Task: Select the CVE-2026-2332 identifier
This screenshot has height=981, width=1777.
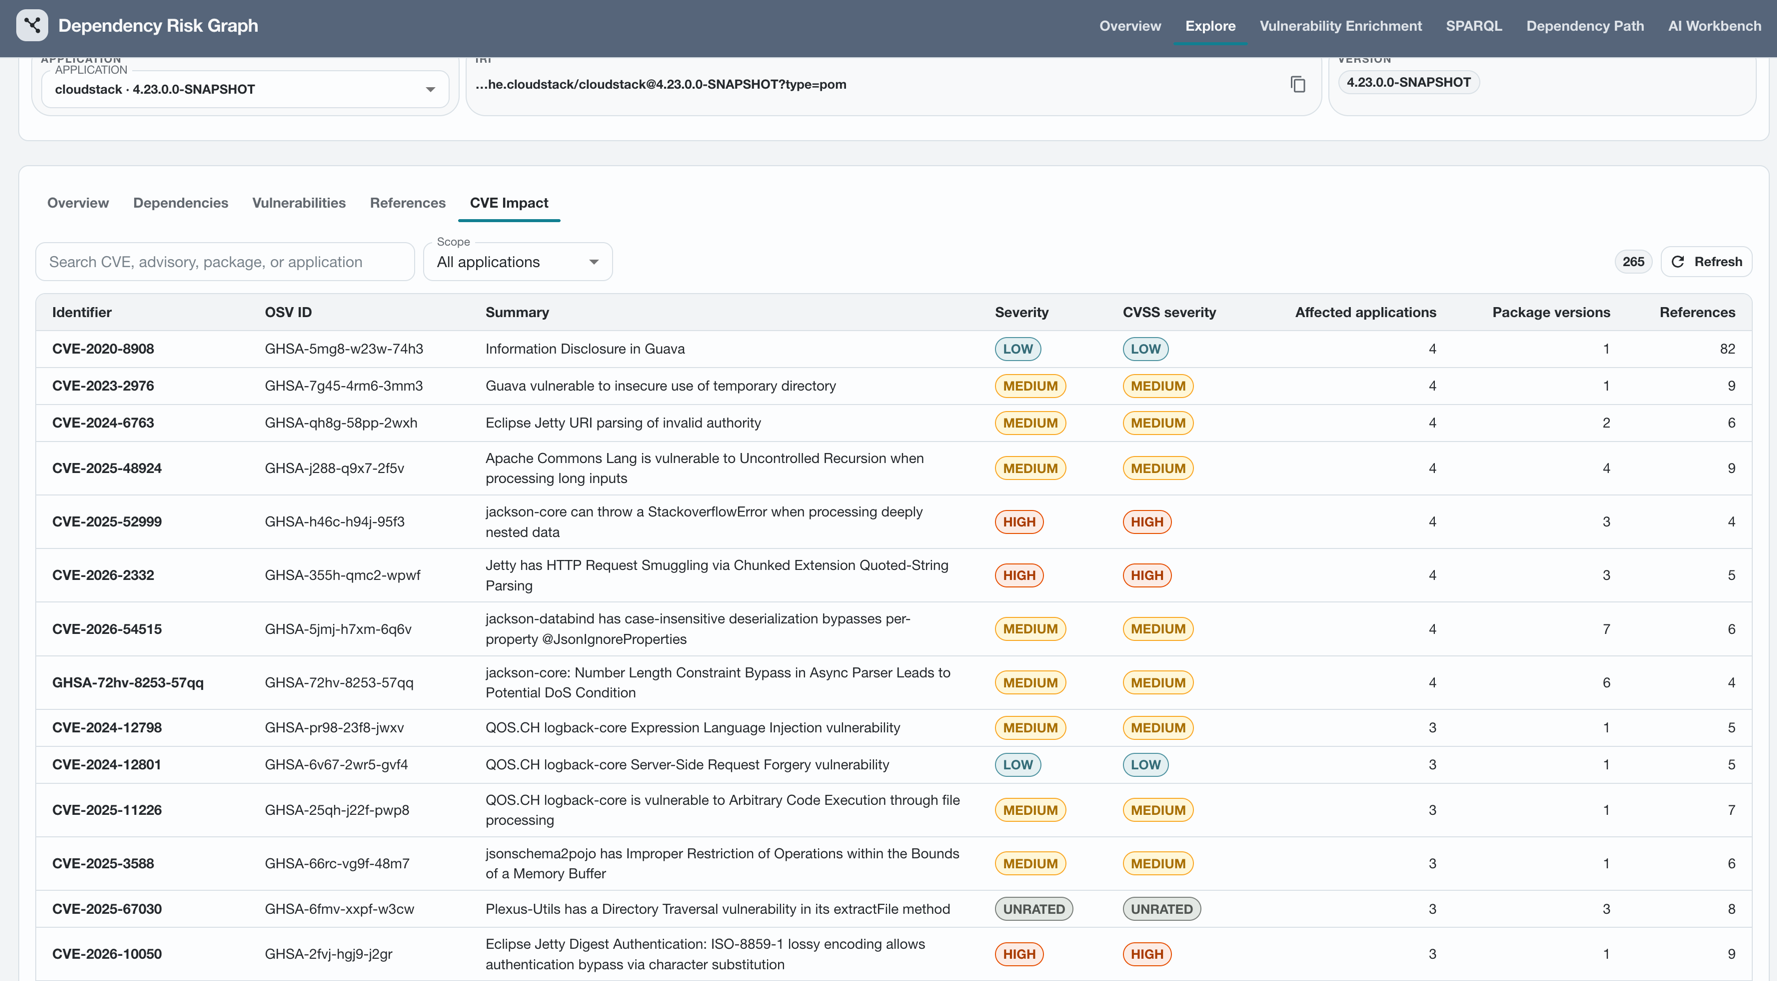Action: pos(103,575)
